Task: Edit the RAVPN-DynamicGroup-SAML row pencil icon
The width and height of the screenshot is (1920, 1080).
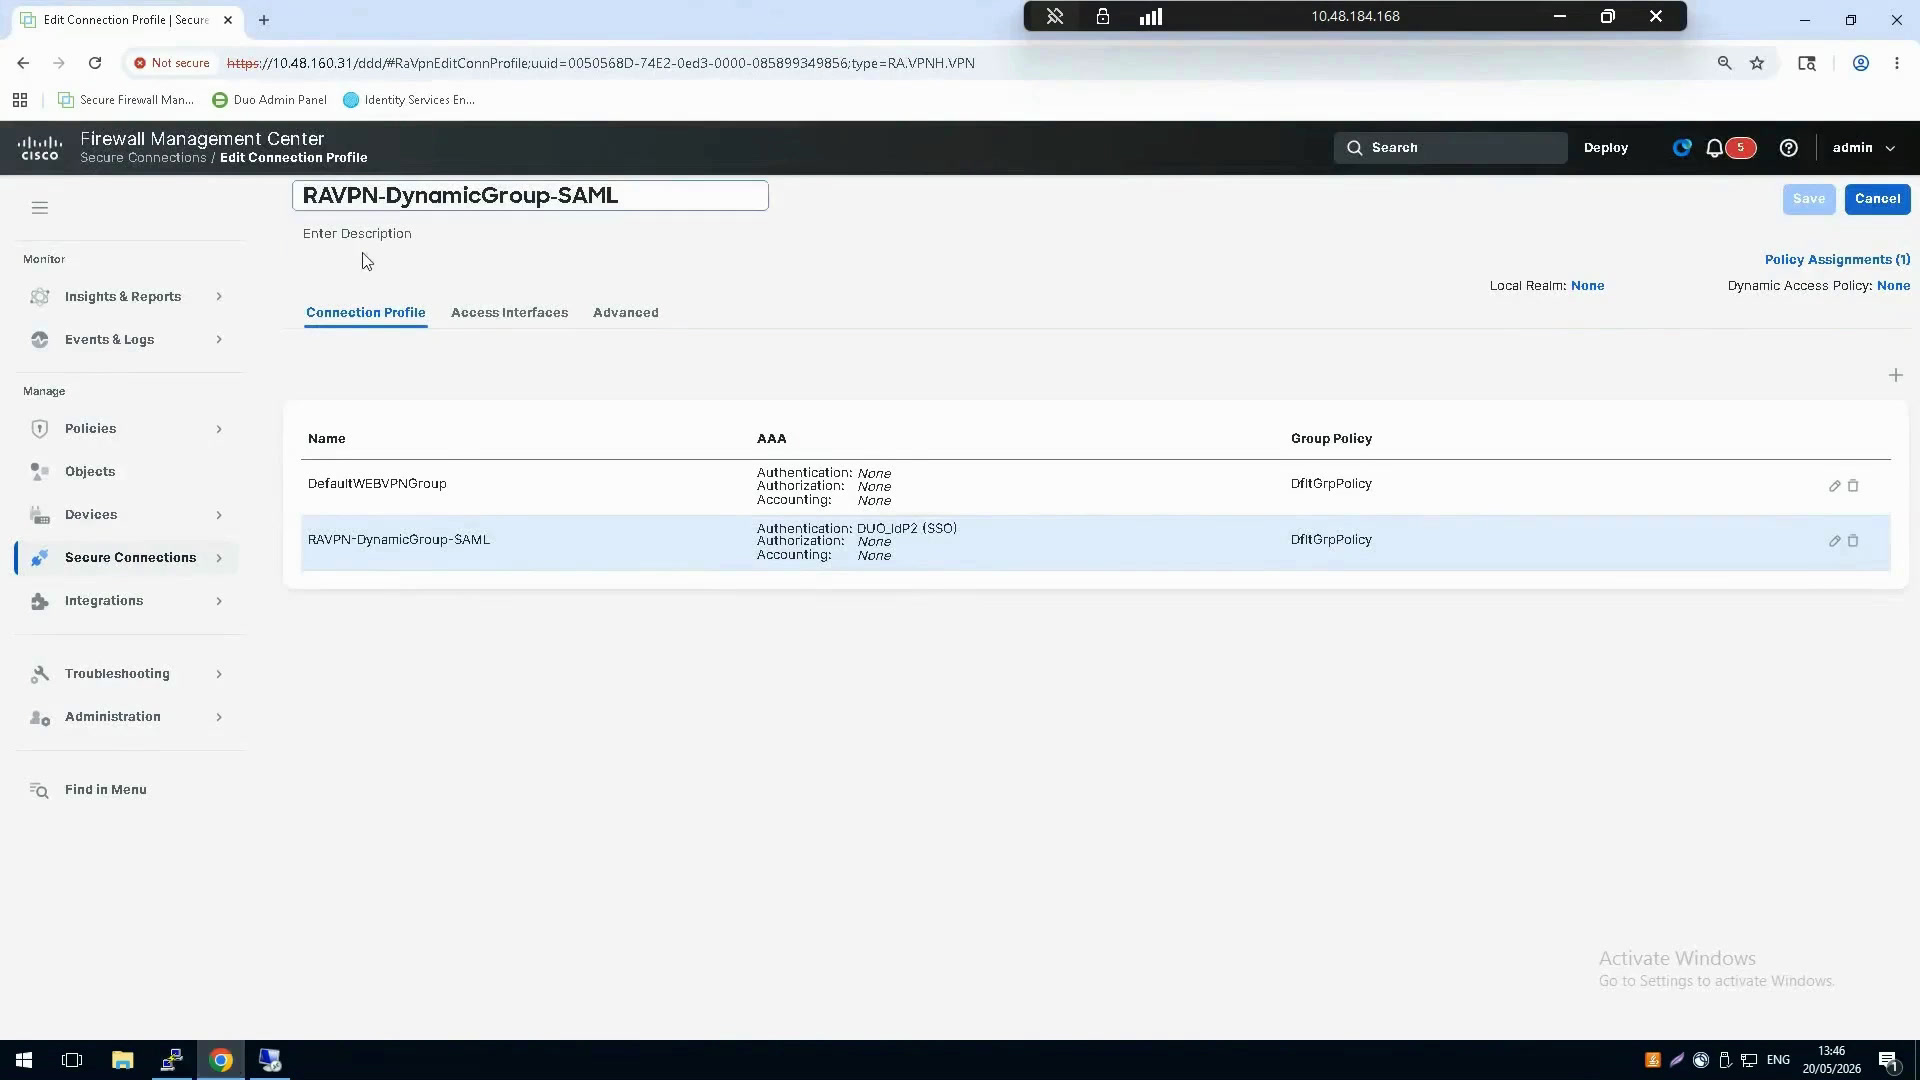Action: (1835, 541)
